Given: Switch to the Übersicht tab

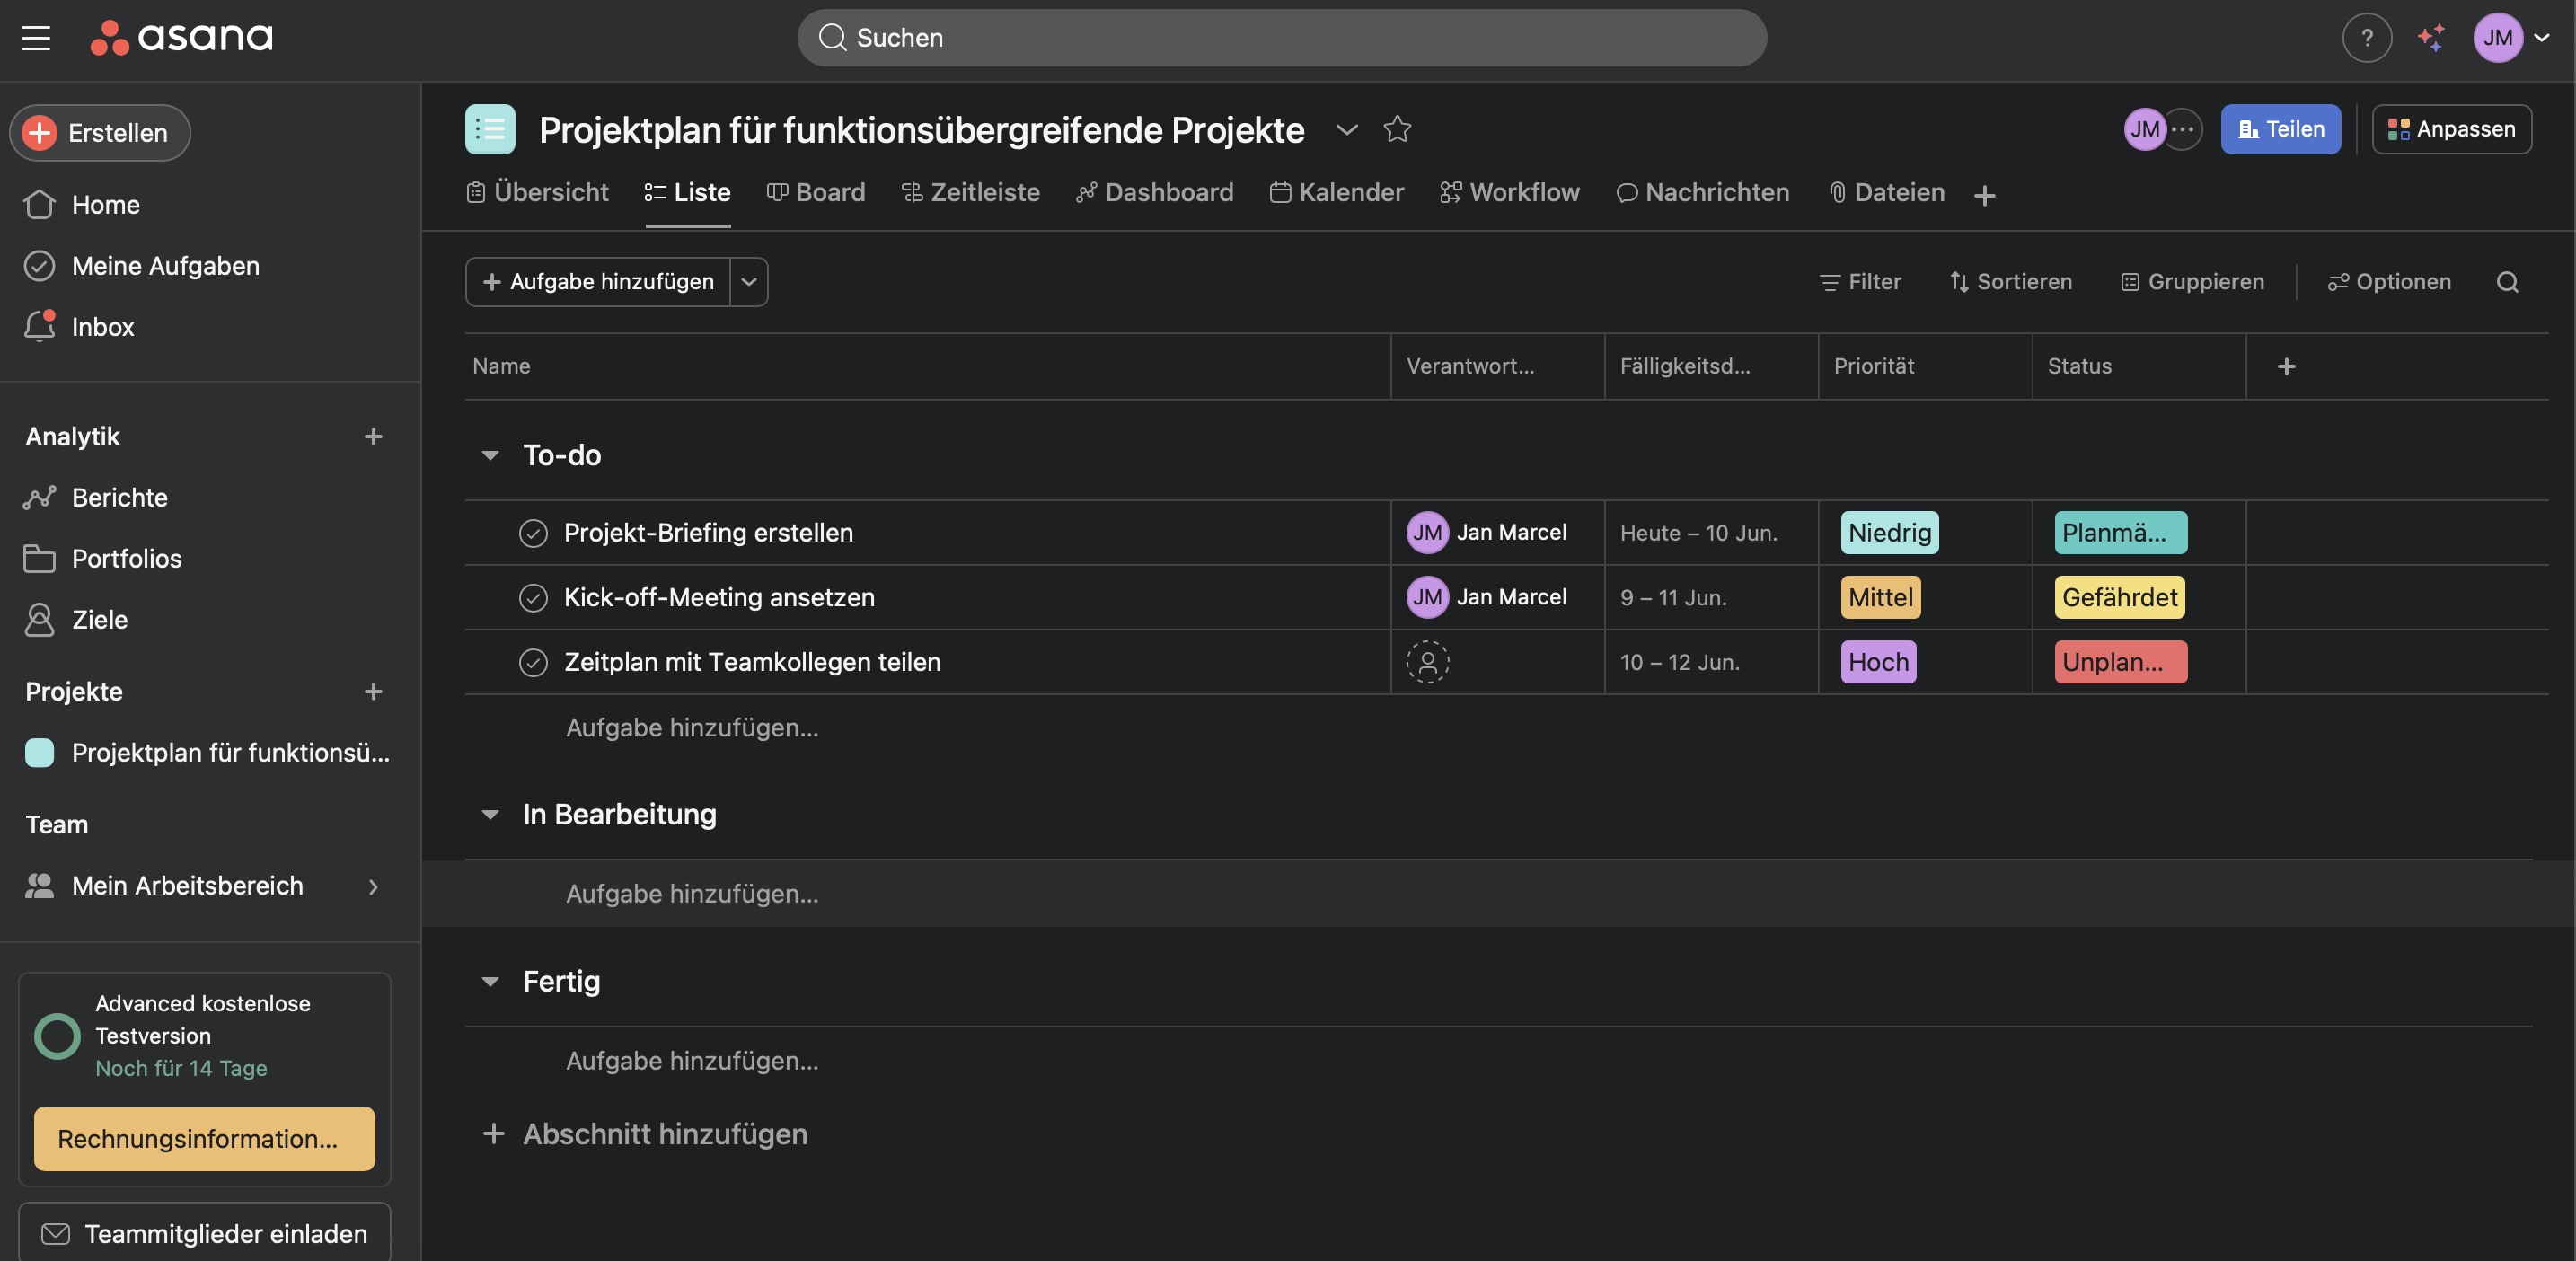Looking at the screenshot, I should (538, 193).
